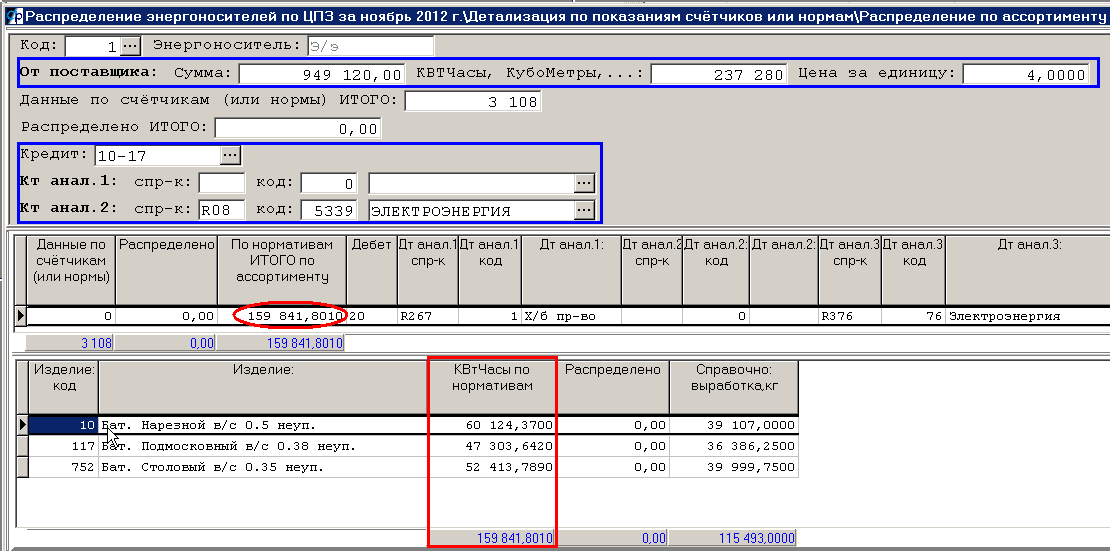
Task: Select row Бат. Нарезной в/с 0.5 неуп.
Action: pyautogui.click(x=263, y=425)
